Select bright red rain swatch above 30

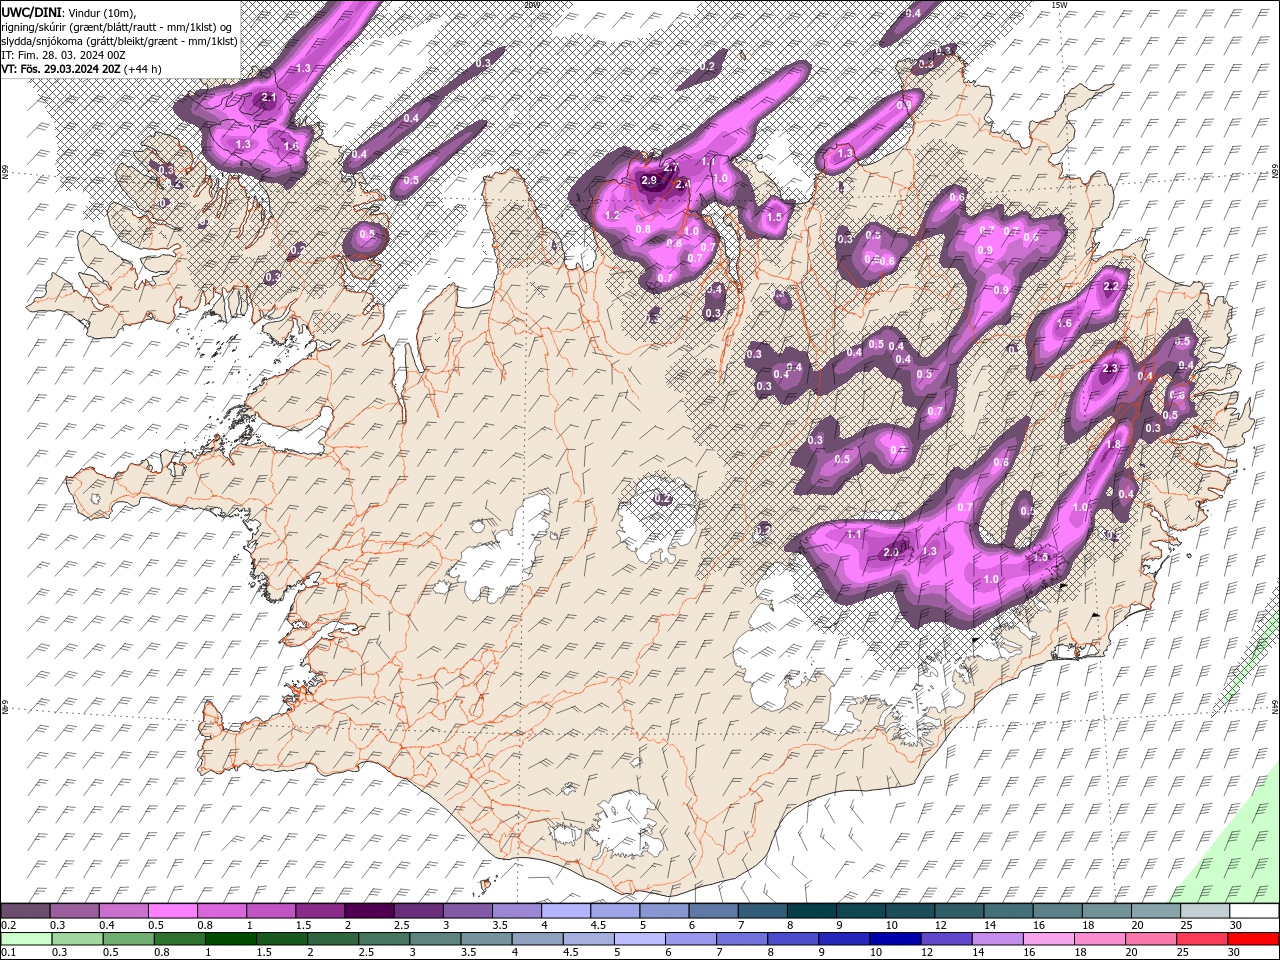tap(1254, 939)
